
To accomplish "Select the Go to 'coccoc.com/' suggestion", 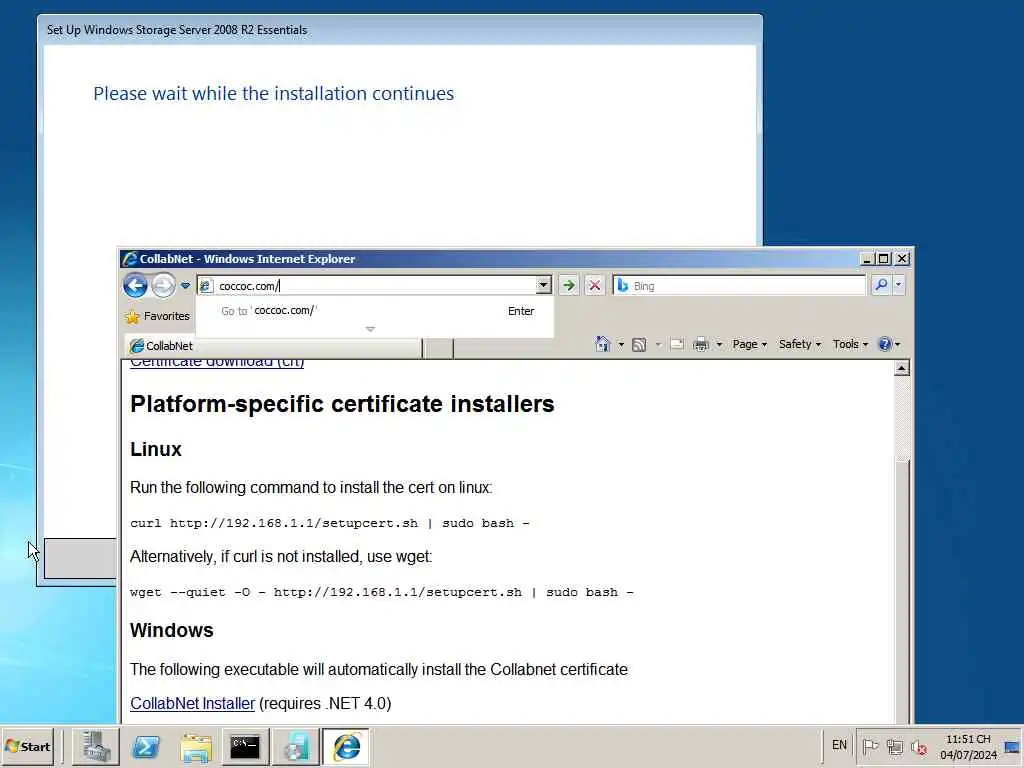I will click(x=375, y=311).
